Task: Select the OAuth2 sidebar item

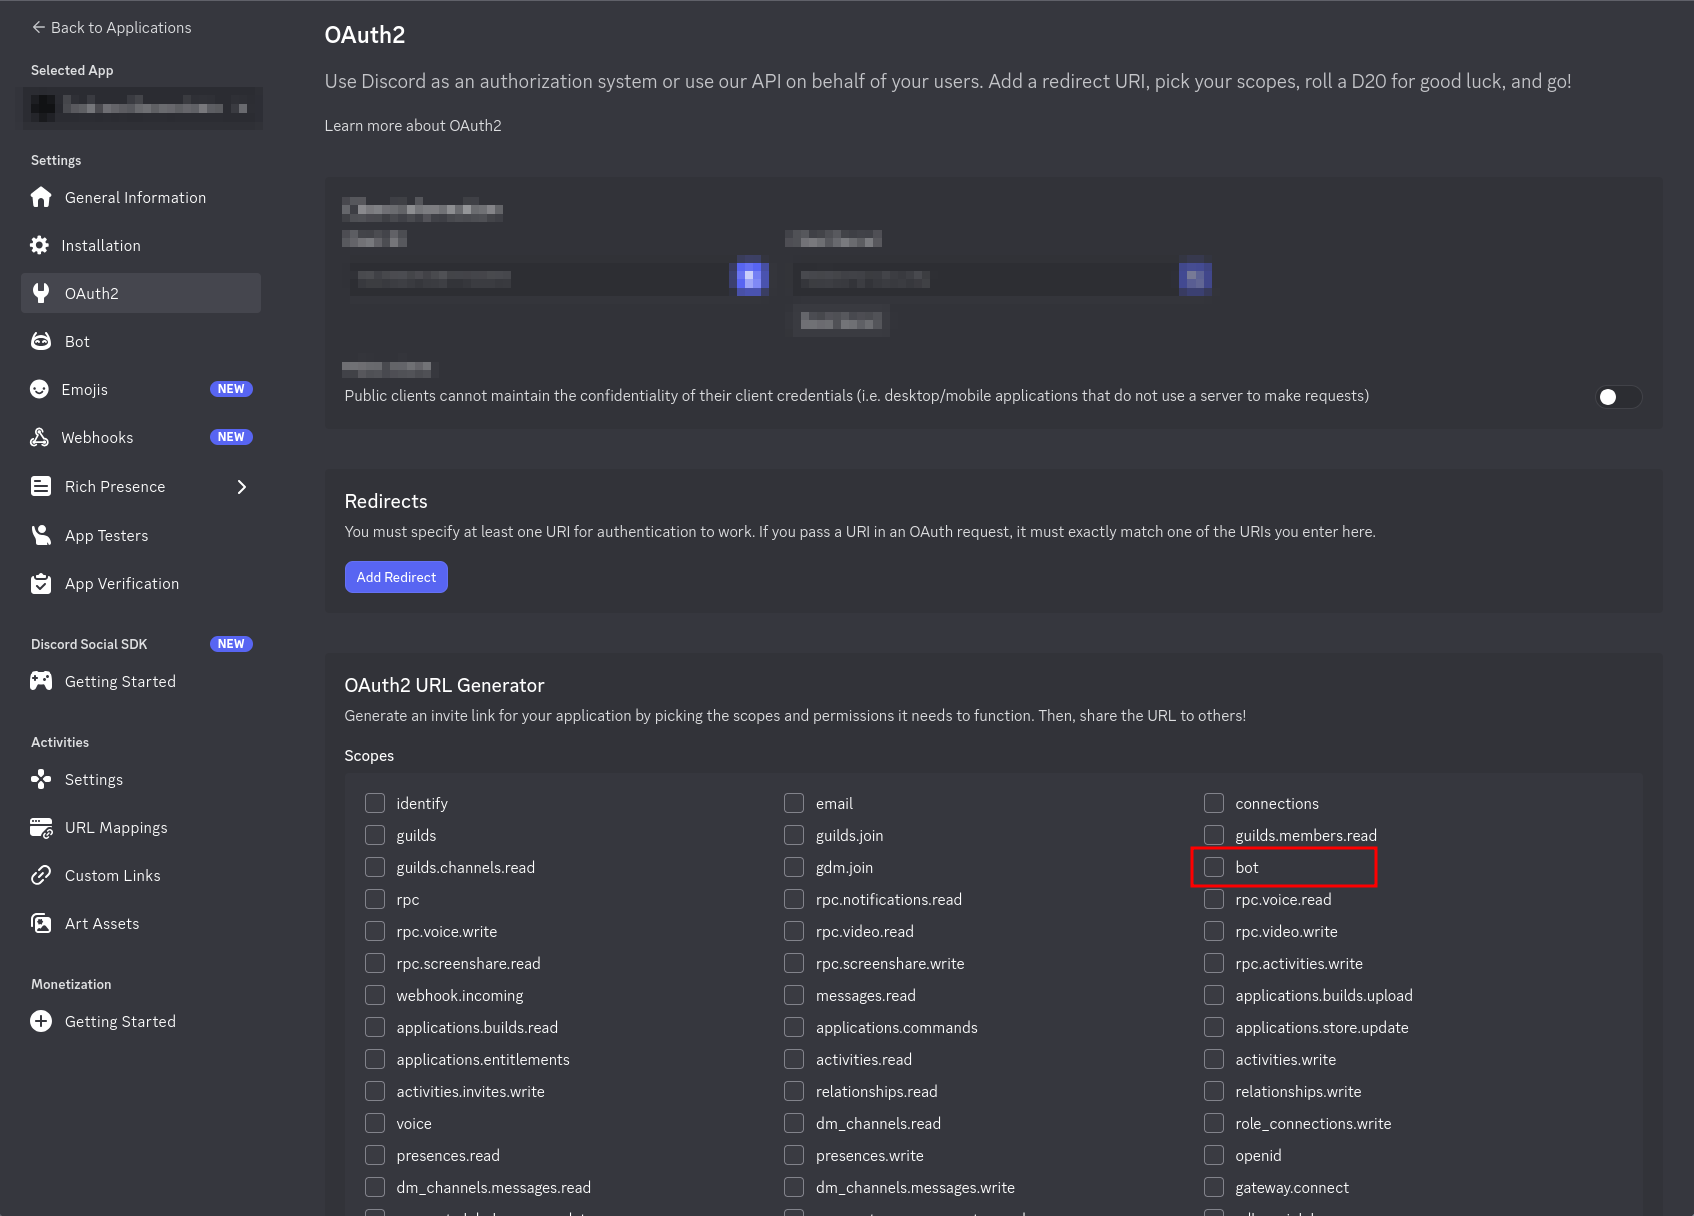Action: pyautogui.click(x=141, y=293)
